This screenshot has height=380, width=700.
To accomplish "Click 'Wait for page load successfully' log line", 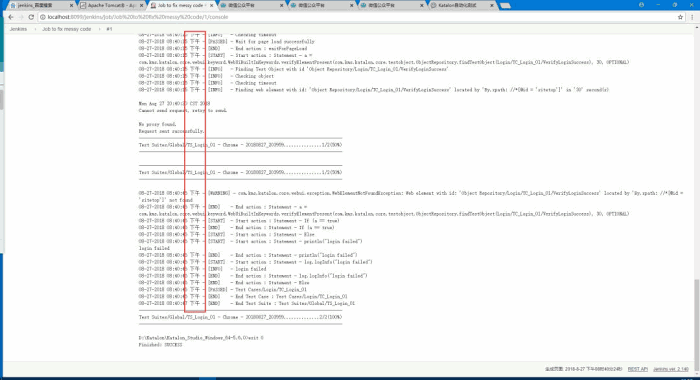I will pyautogui.click(x=226, y=42).
